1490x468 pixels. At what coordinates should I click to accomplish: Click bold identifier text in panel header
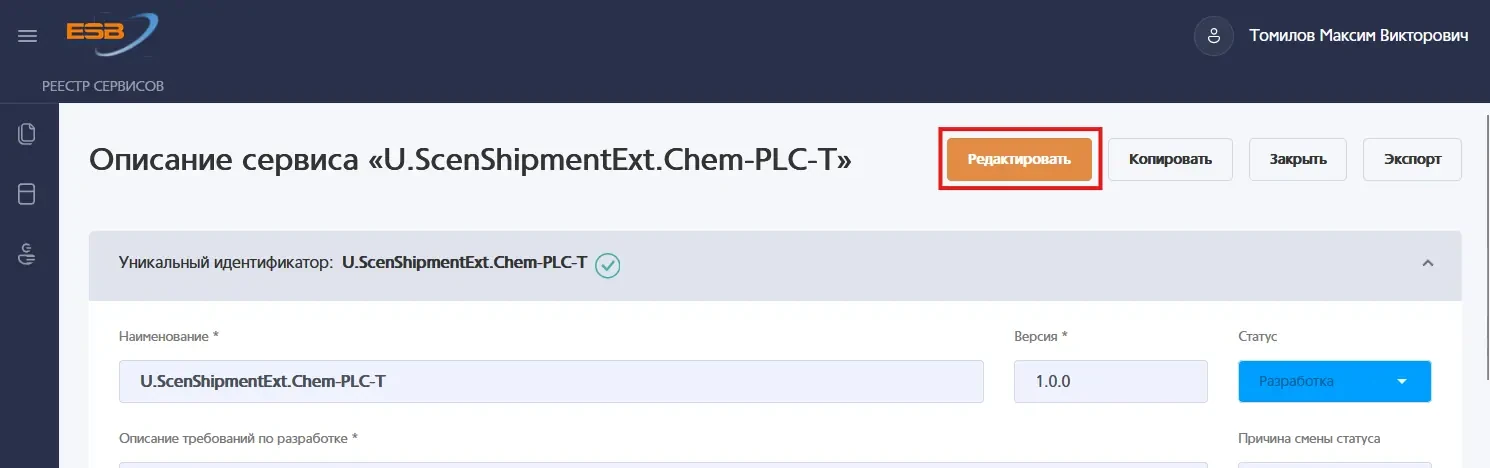(x=464, y=264)
